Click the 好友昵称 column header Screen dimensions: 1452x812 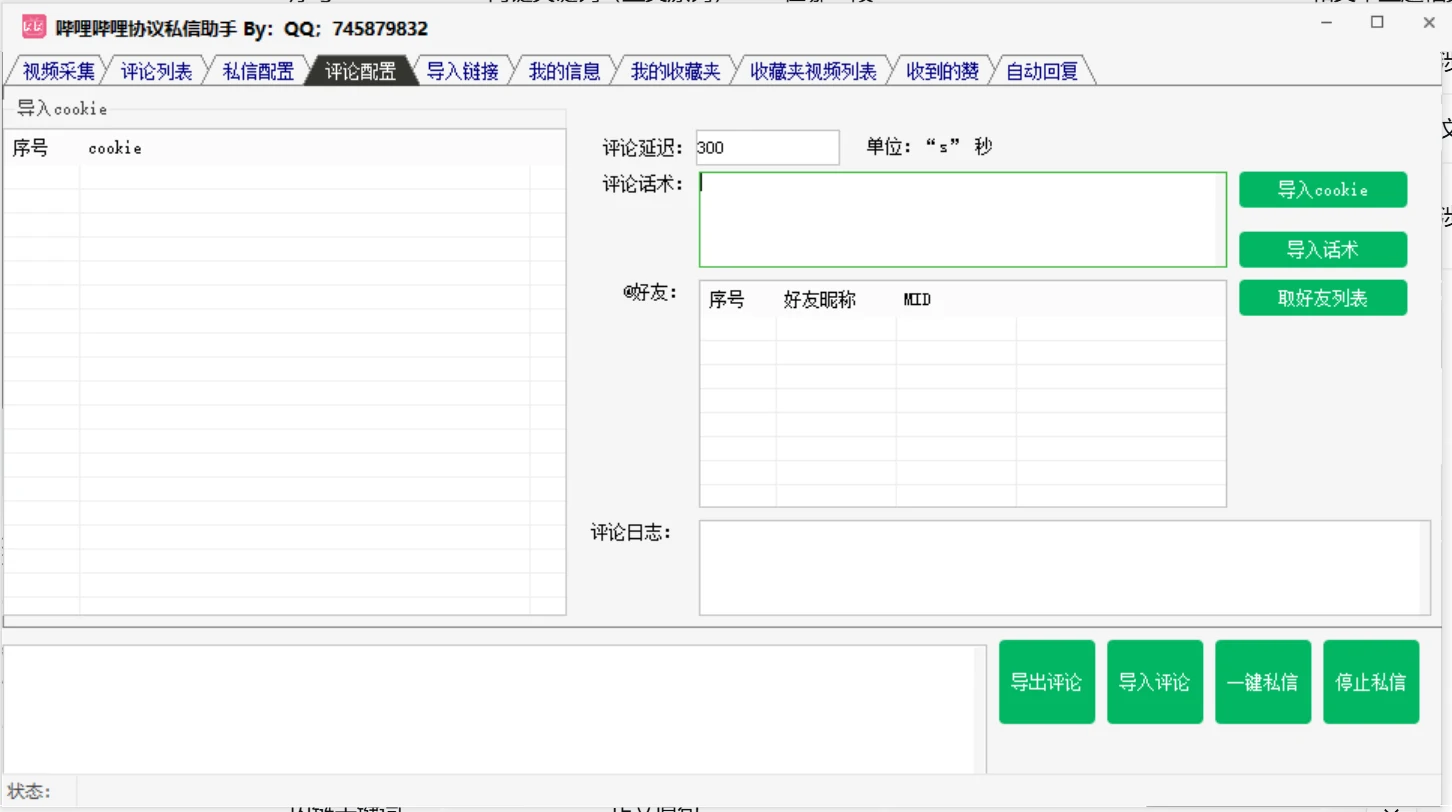[x=820, y=300]
